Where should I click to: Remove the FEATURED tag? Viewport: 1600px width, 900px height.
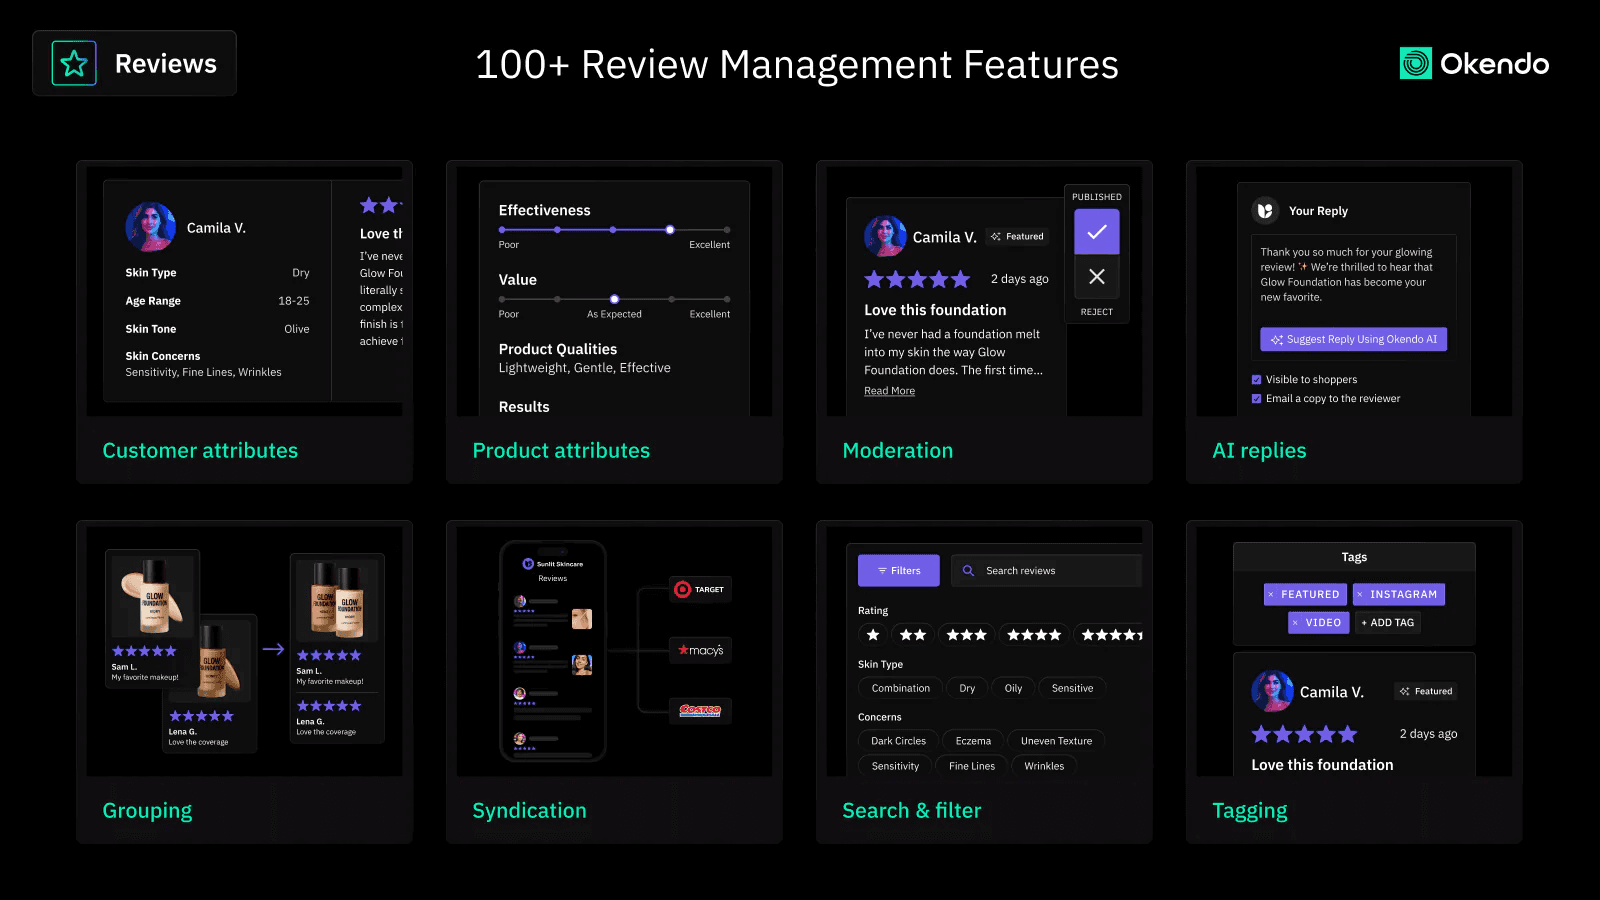[x=1271, y=594]
